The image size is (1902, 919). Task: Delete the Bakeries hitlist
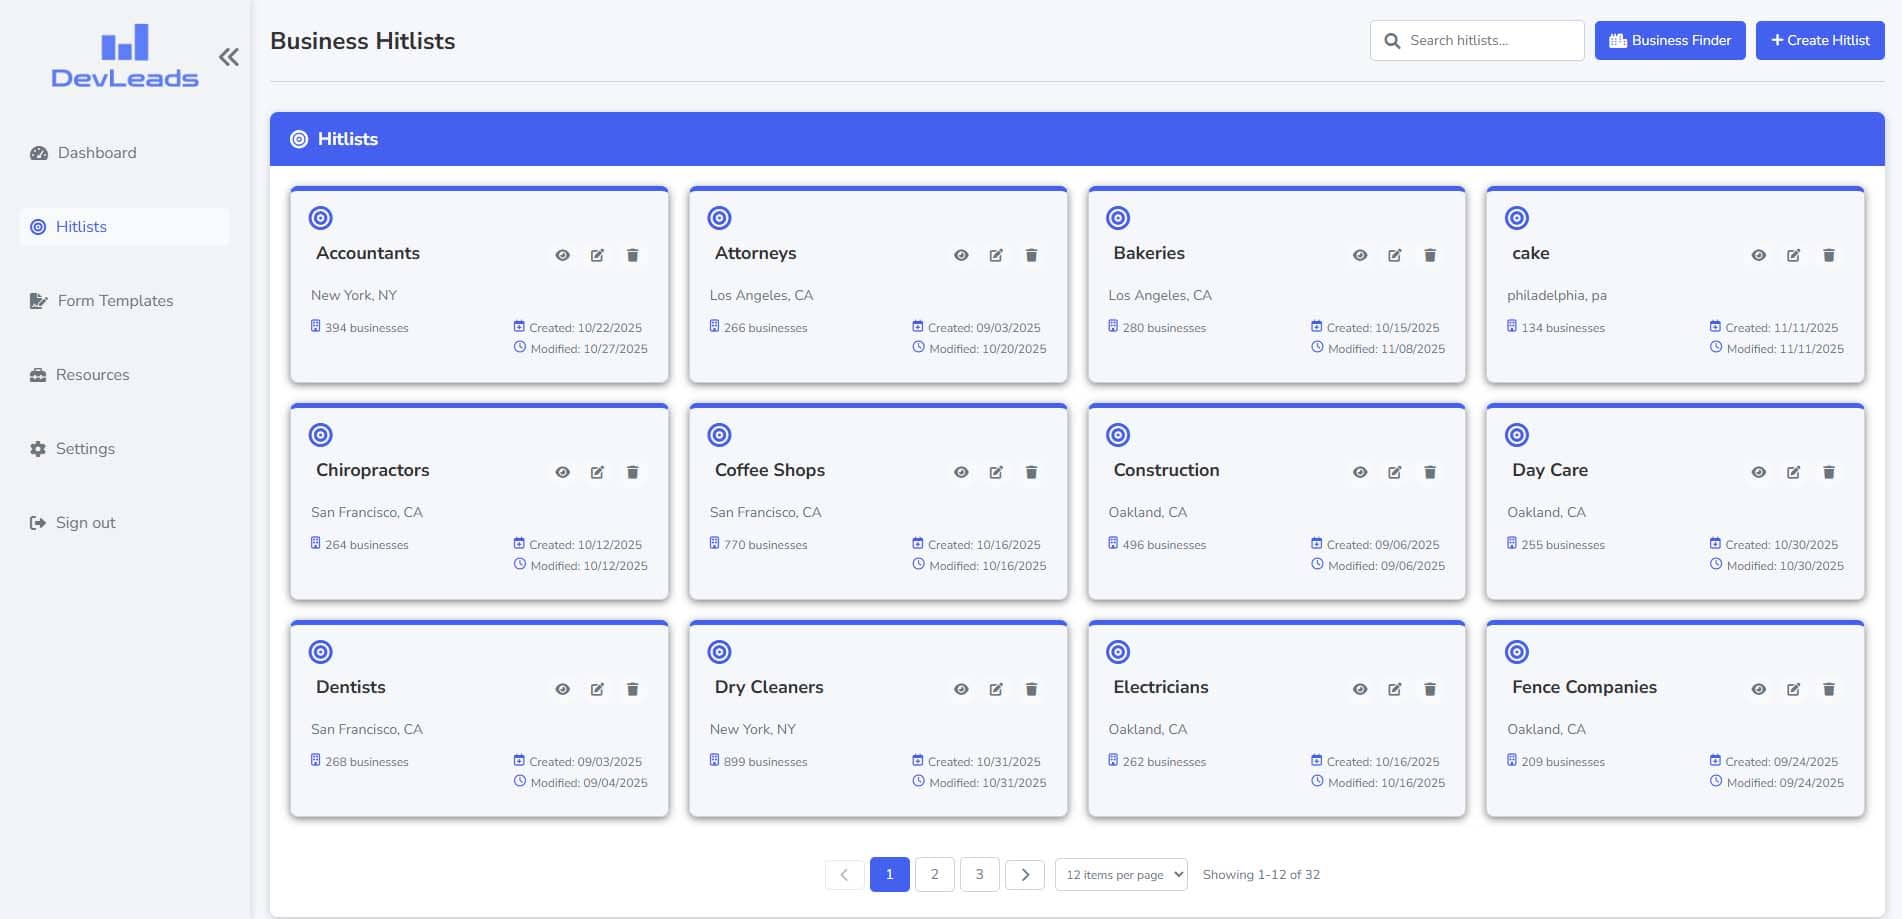pyautogui.click(x=1430, y=256)
